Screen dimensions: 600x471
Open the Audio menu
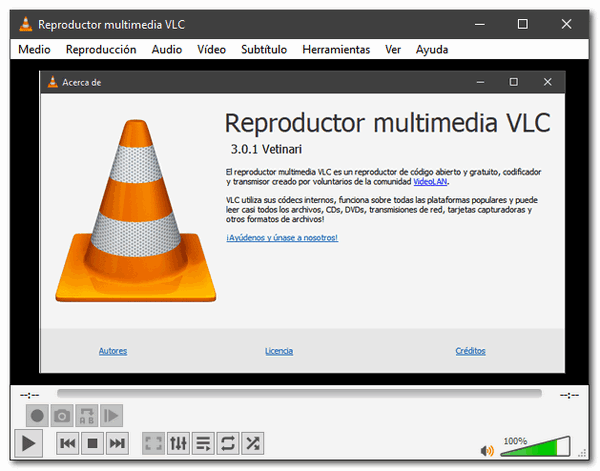coord(167,49)
